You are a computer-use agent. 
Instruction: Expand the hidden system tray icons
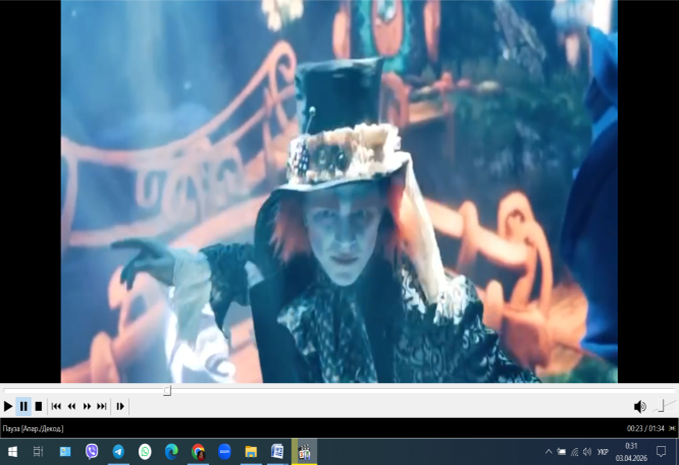point(548,452)
